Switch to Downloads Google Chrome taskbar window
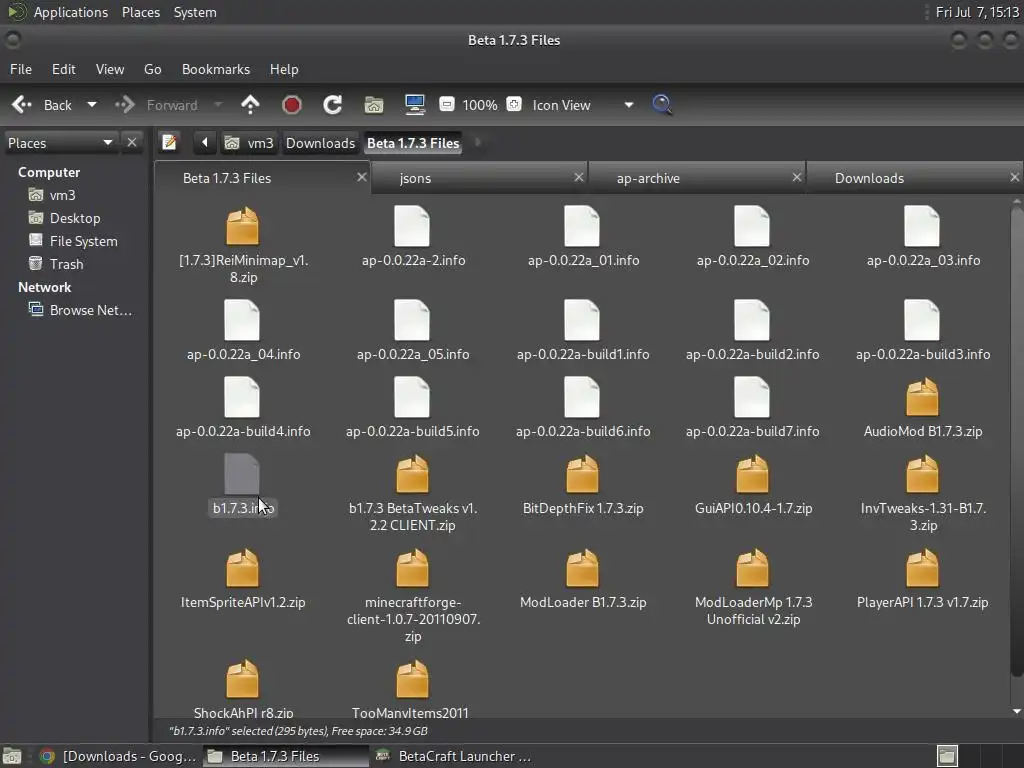The height and width of the screenshot is (768, 1024). click(x=118, y=756)
